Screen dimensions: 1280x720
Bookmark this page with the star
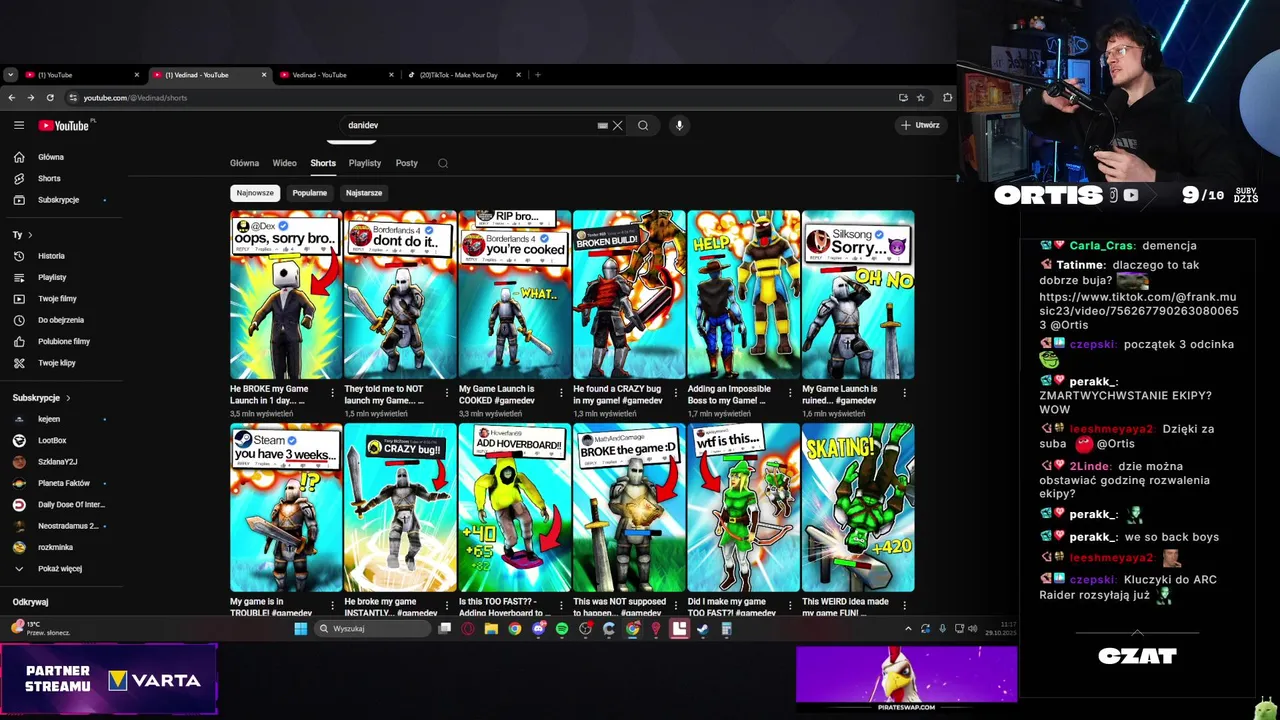point(921,98)
